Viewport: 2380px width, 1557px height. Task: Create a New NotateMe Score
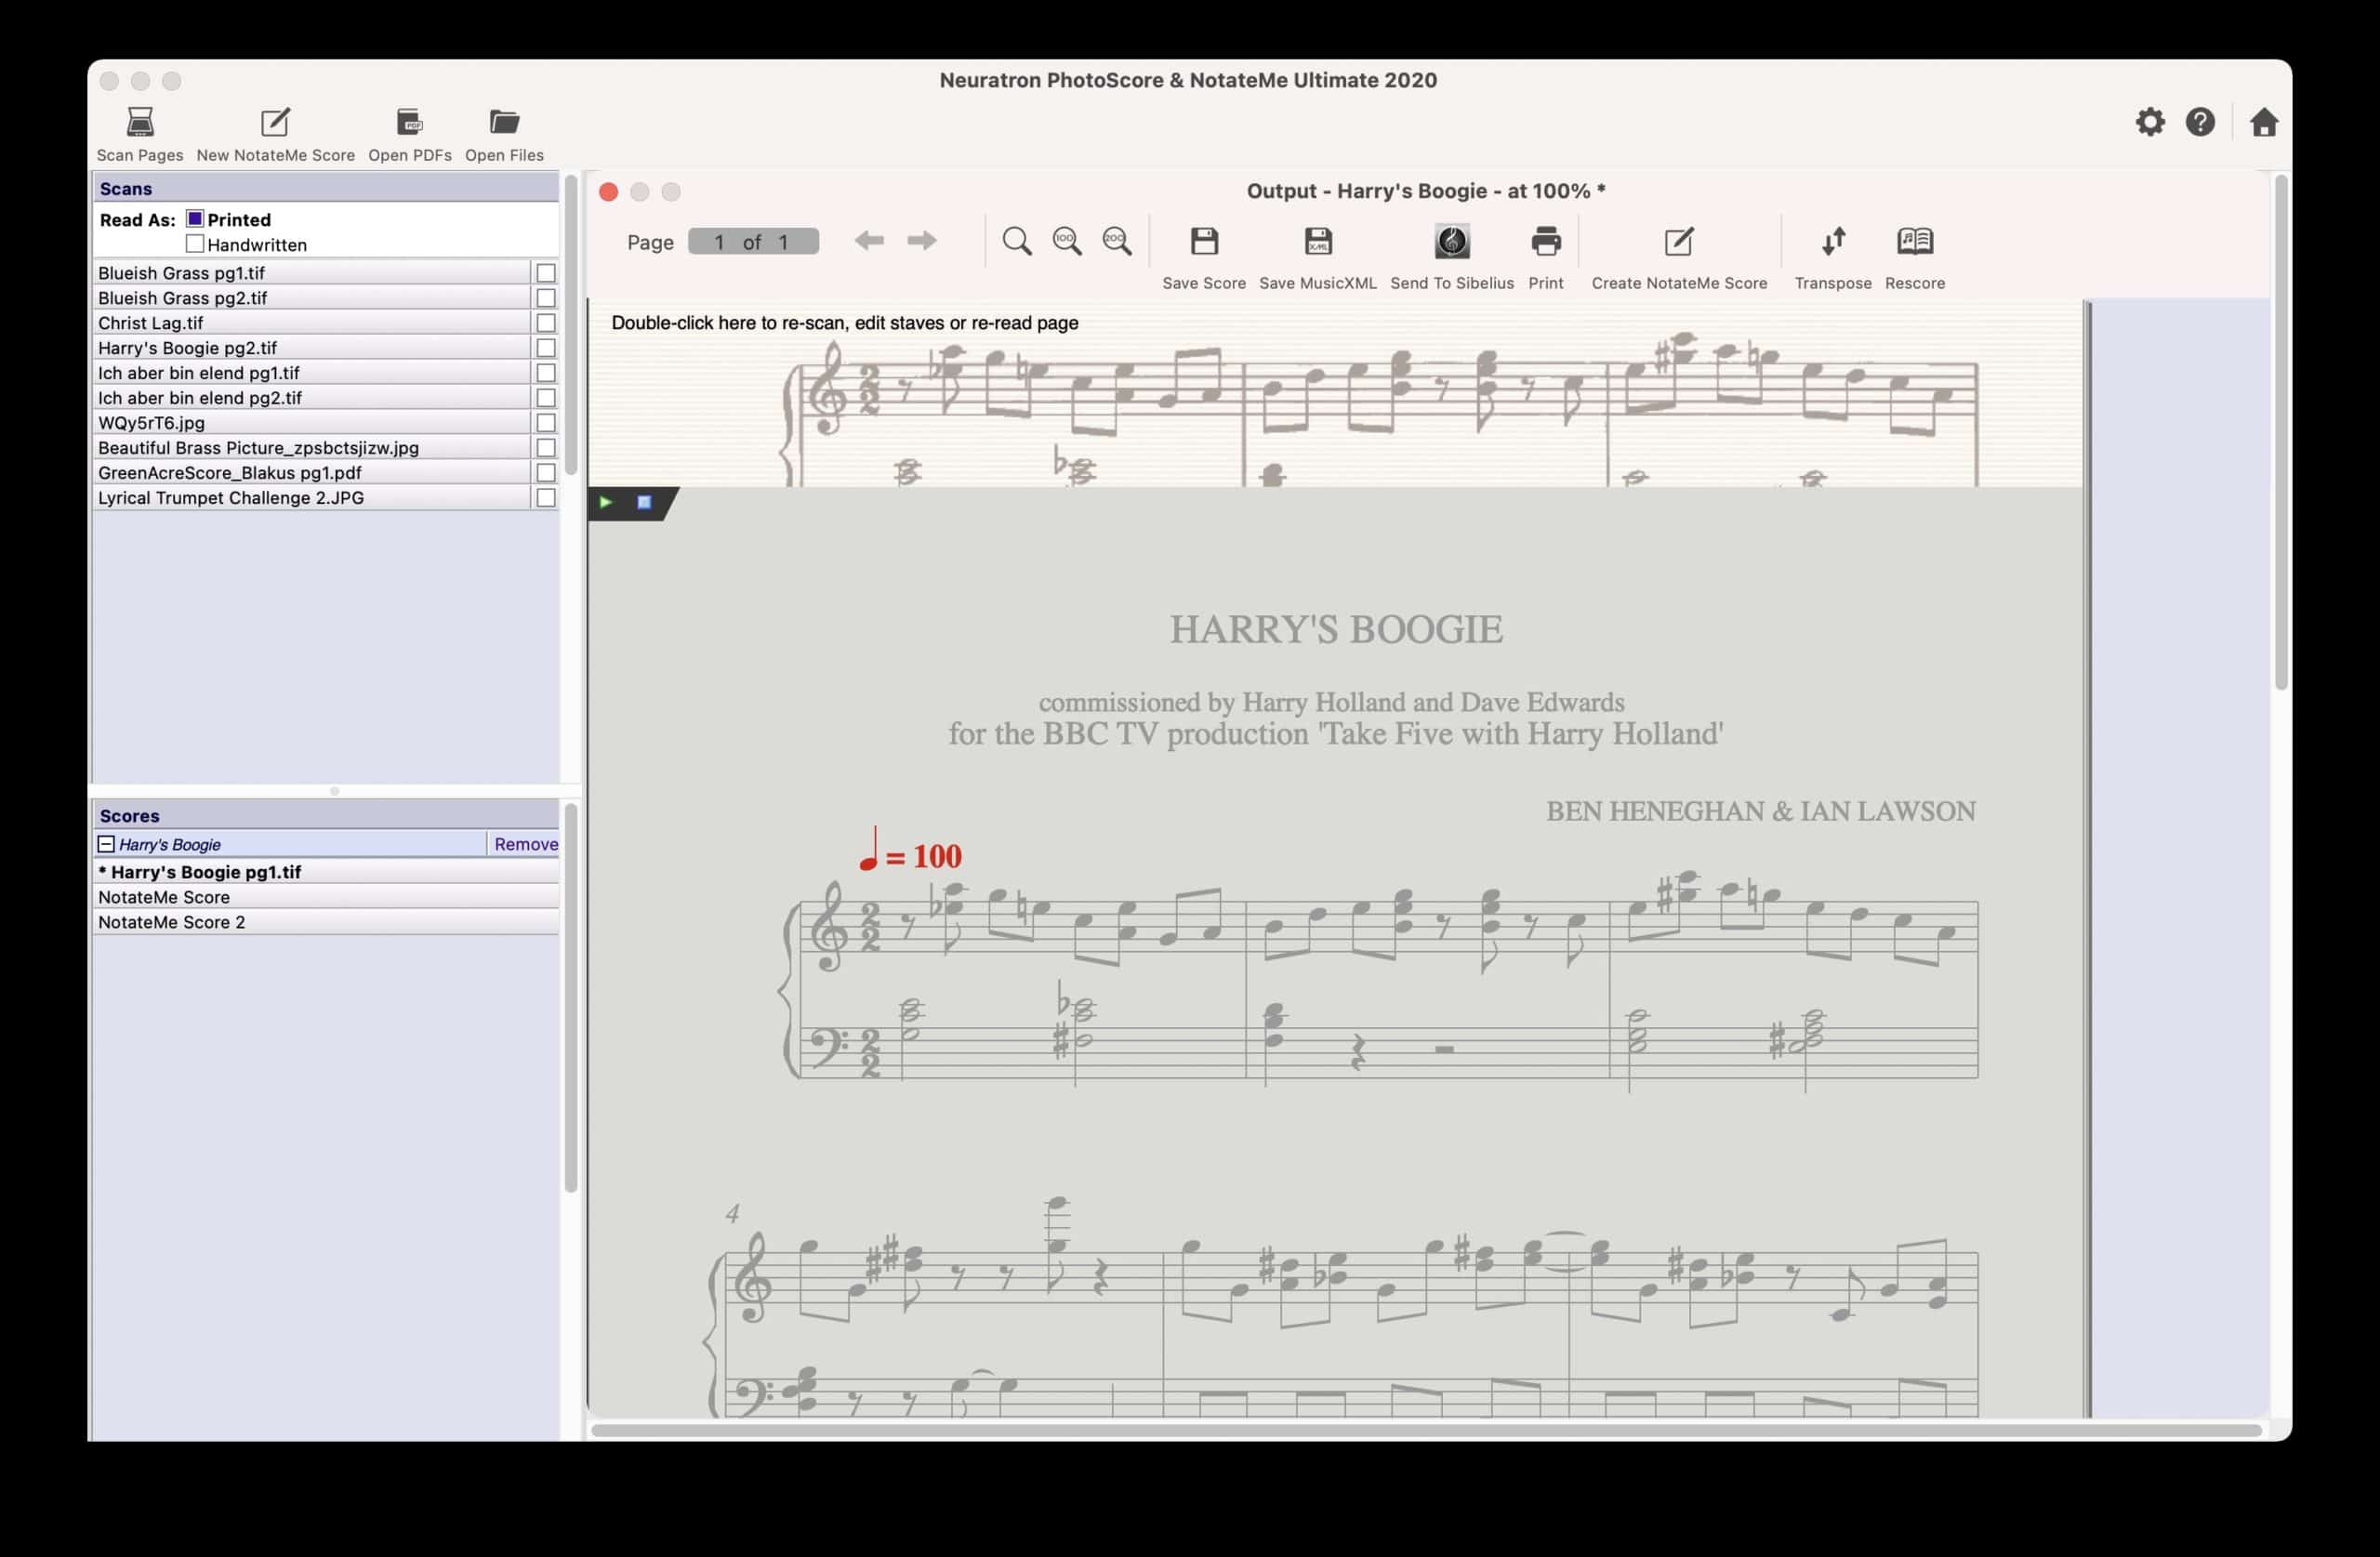[x=275, y=134]
